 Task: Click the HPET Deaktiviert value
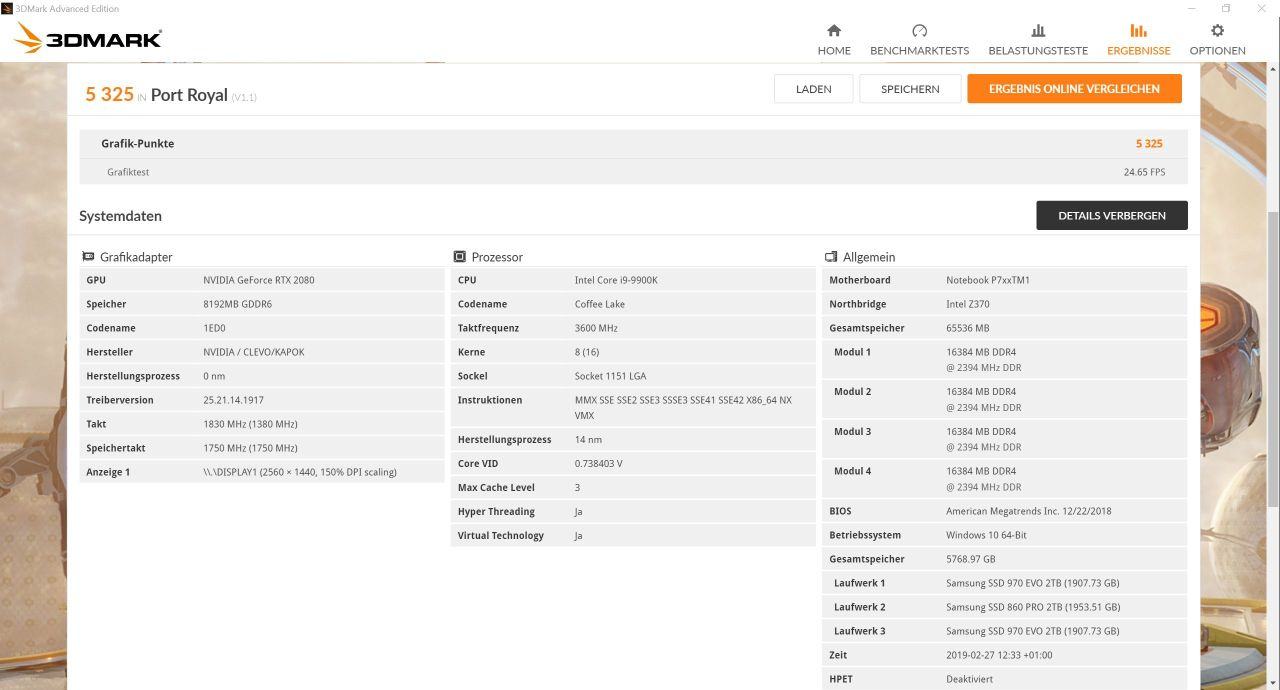[x=969, y=679]
